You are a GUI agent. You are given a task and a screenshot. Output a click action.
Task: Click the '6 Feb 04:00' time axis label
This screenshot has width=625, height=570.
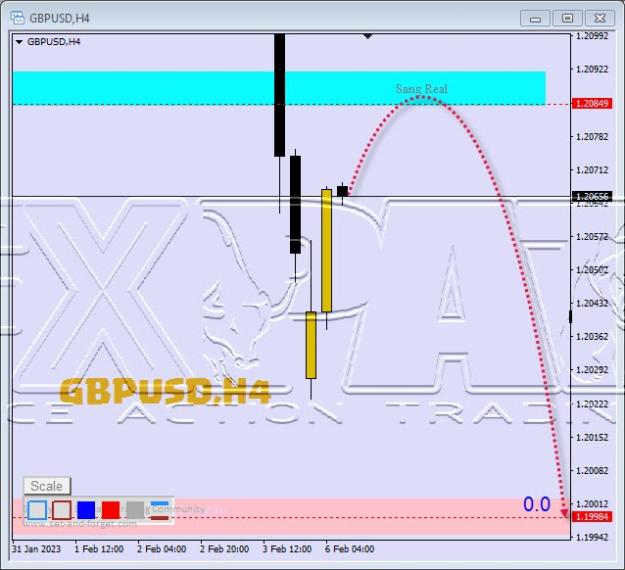350,549
